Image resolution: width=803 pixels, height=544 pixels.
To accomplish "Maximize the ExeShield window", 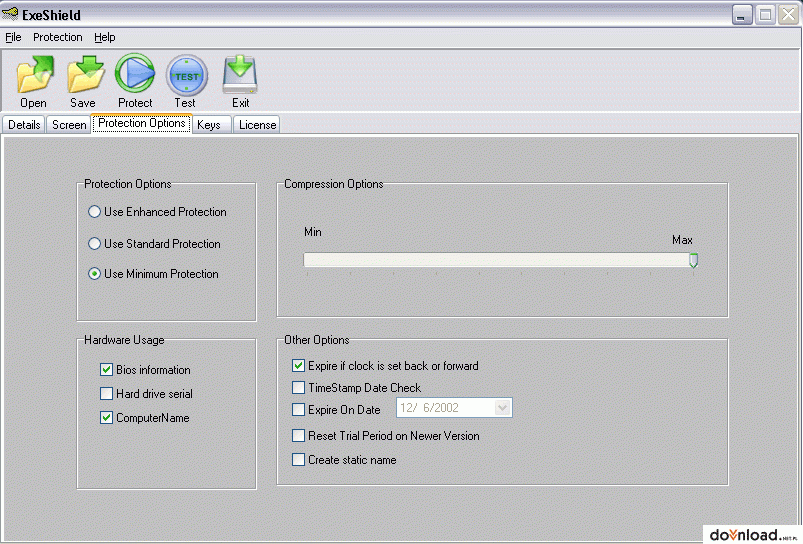I will [x=765, y=15].
